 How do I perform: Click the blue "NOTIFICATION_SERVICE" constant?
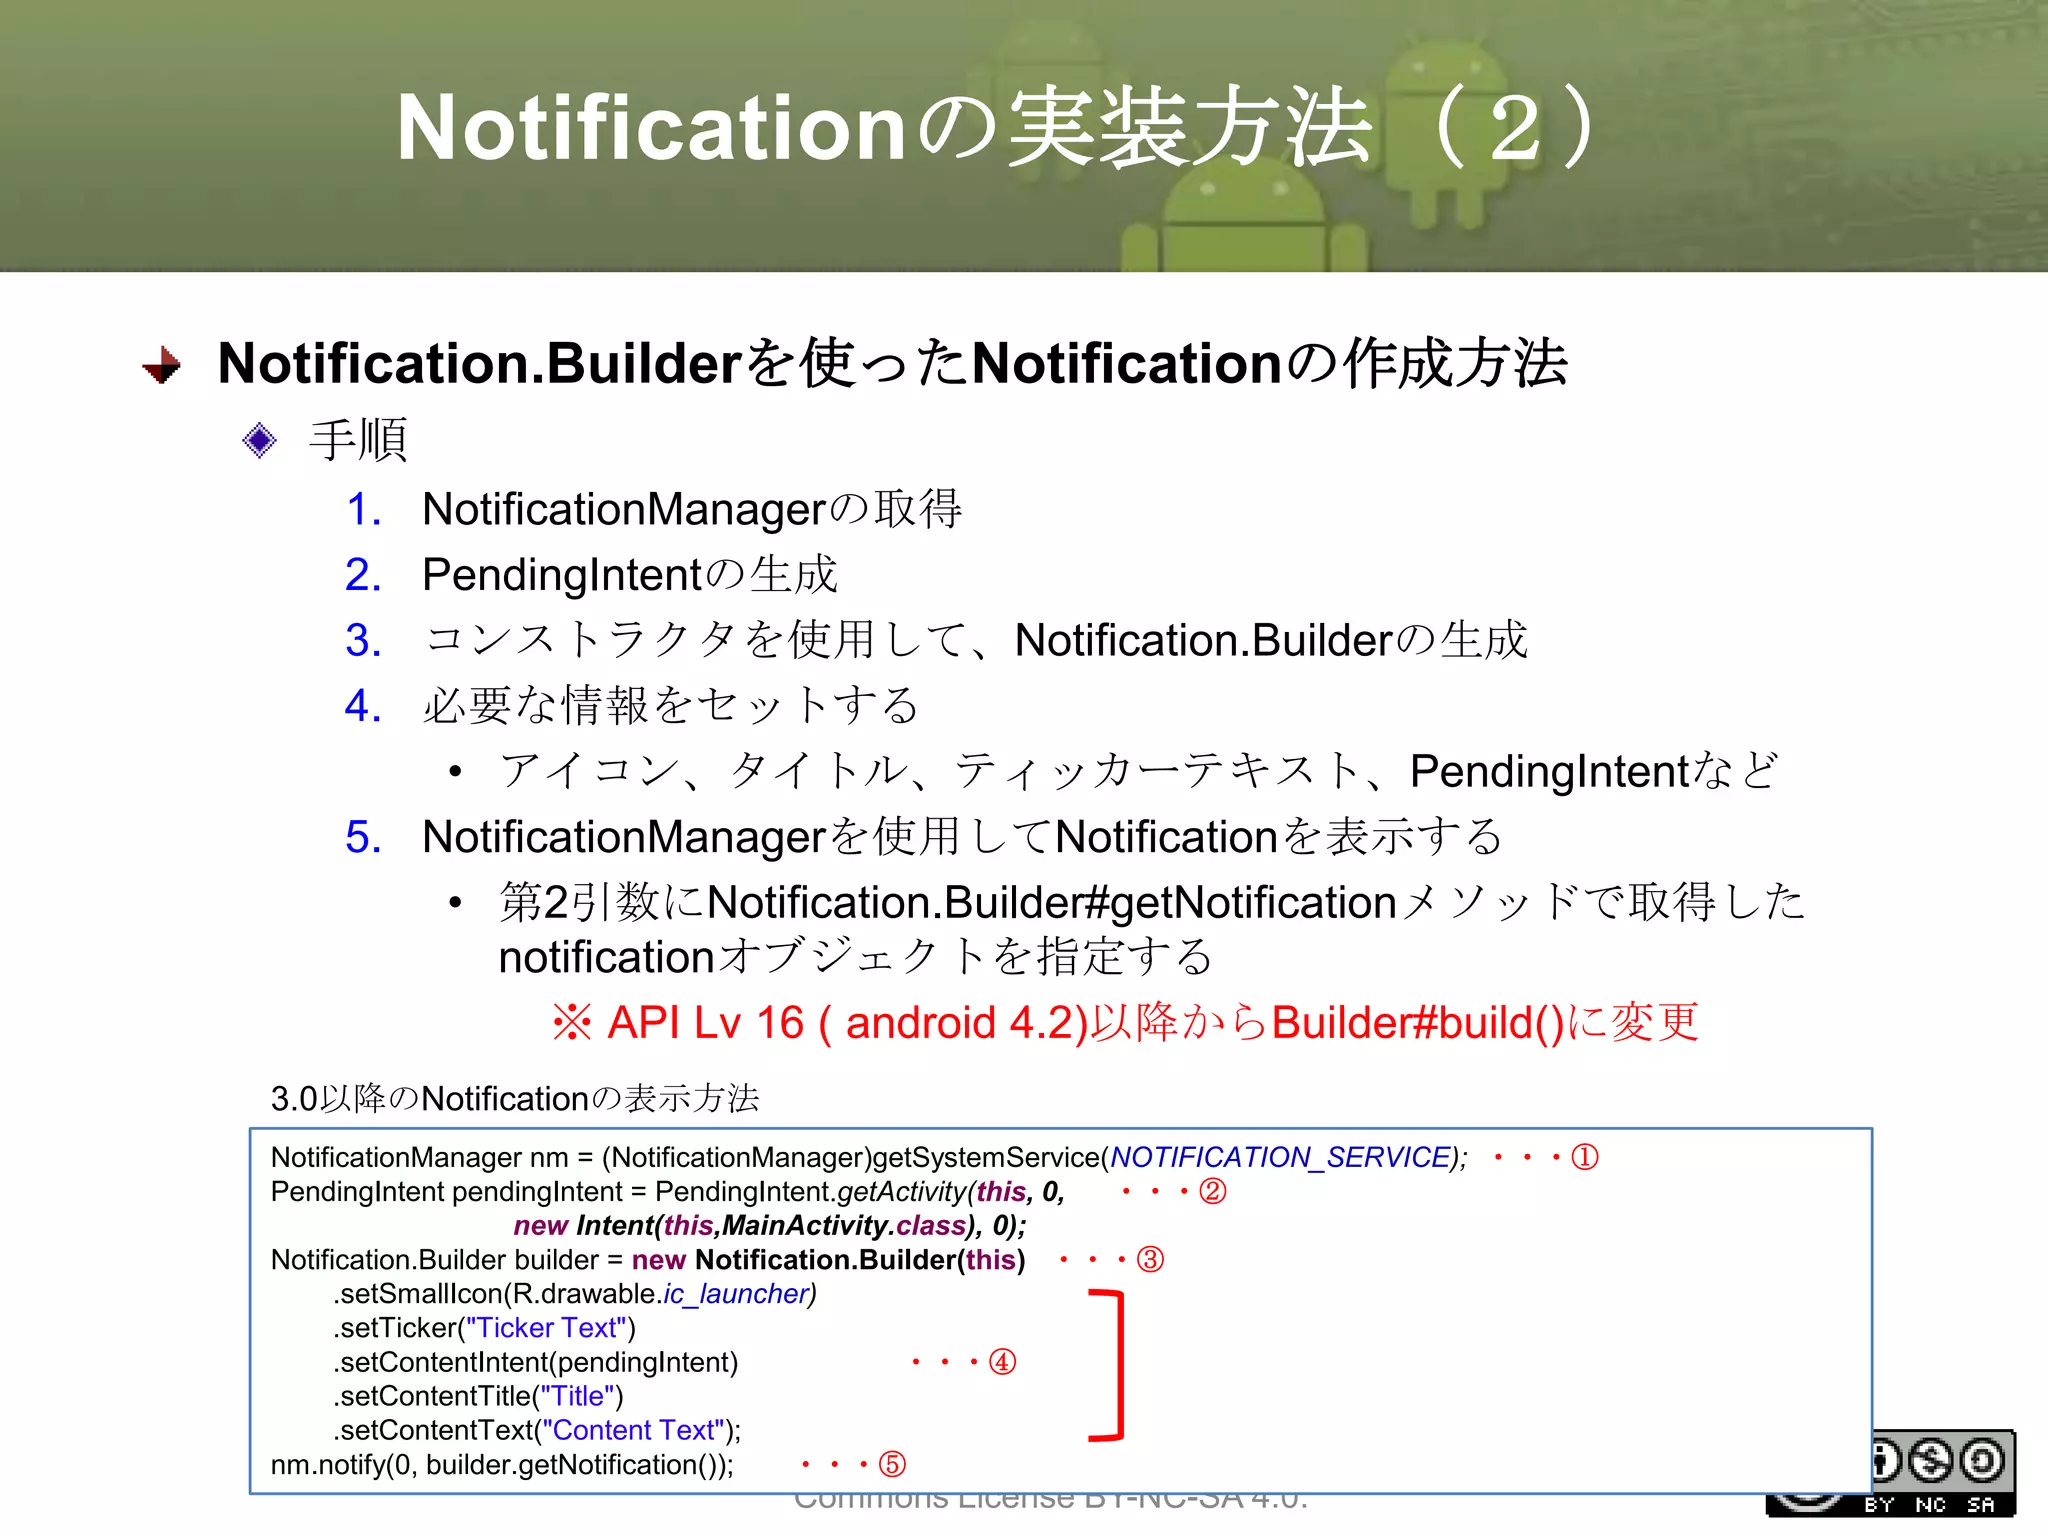pos(1280,1157)
